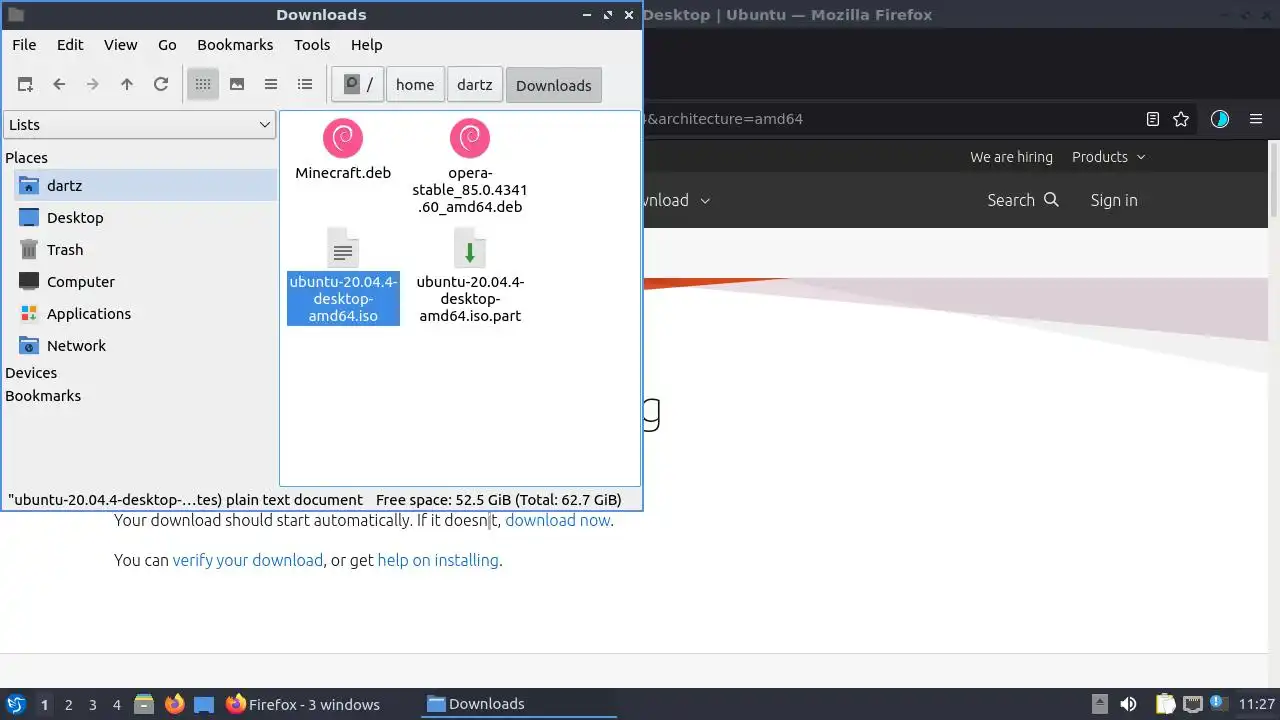The height and width of the screenshot is (720, 1280).
Task: Open the Bookmarks menu
Action: [x=235, y=45]
